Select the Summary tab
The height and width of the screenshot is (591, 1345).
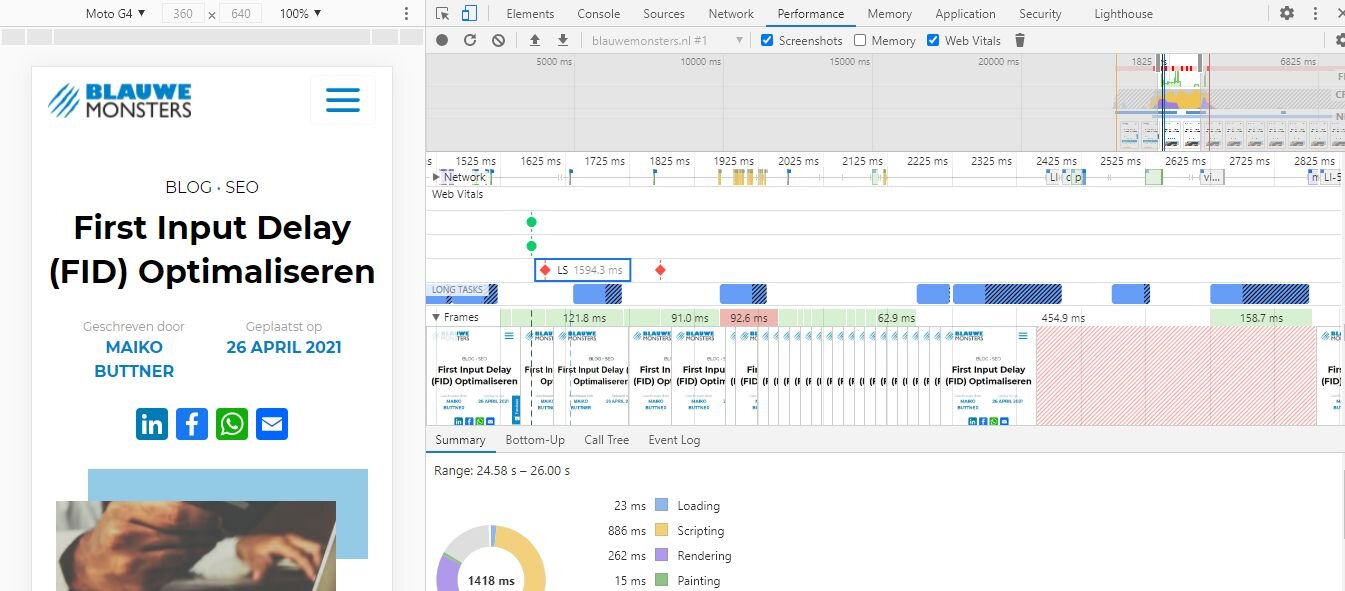point(460,440)
